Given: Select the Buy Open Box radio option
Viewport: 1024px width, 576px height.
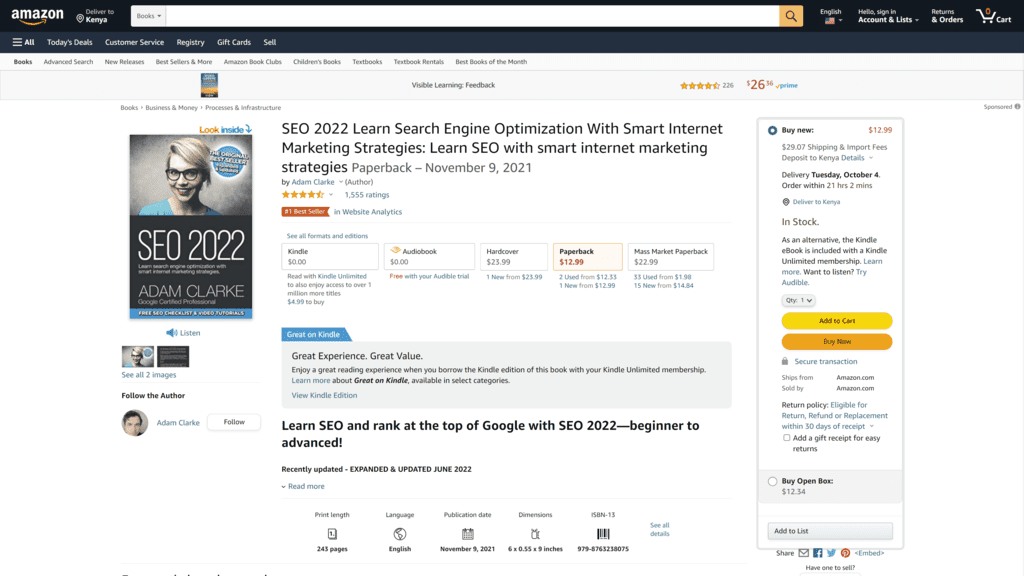Looking at the screenshot, I should coord(773,481).
